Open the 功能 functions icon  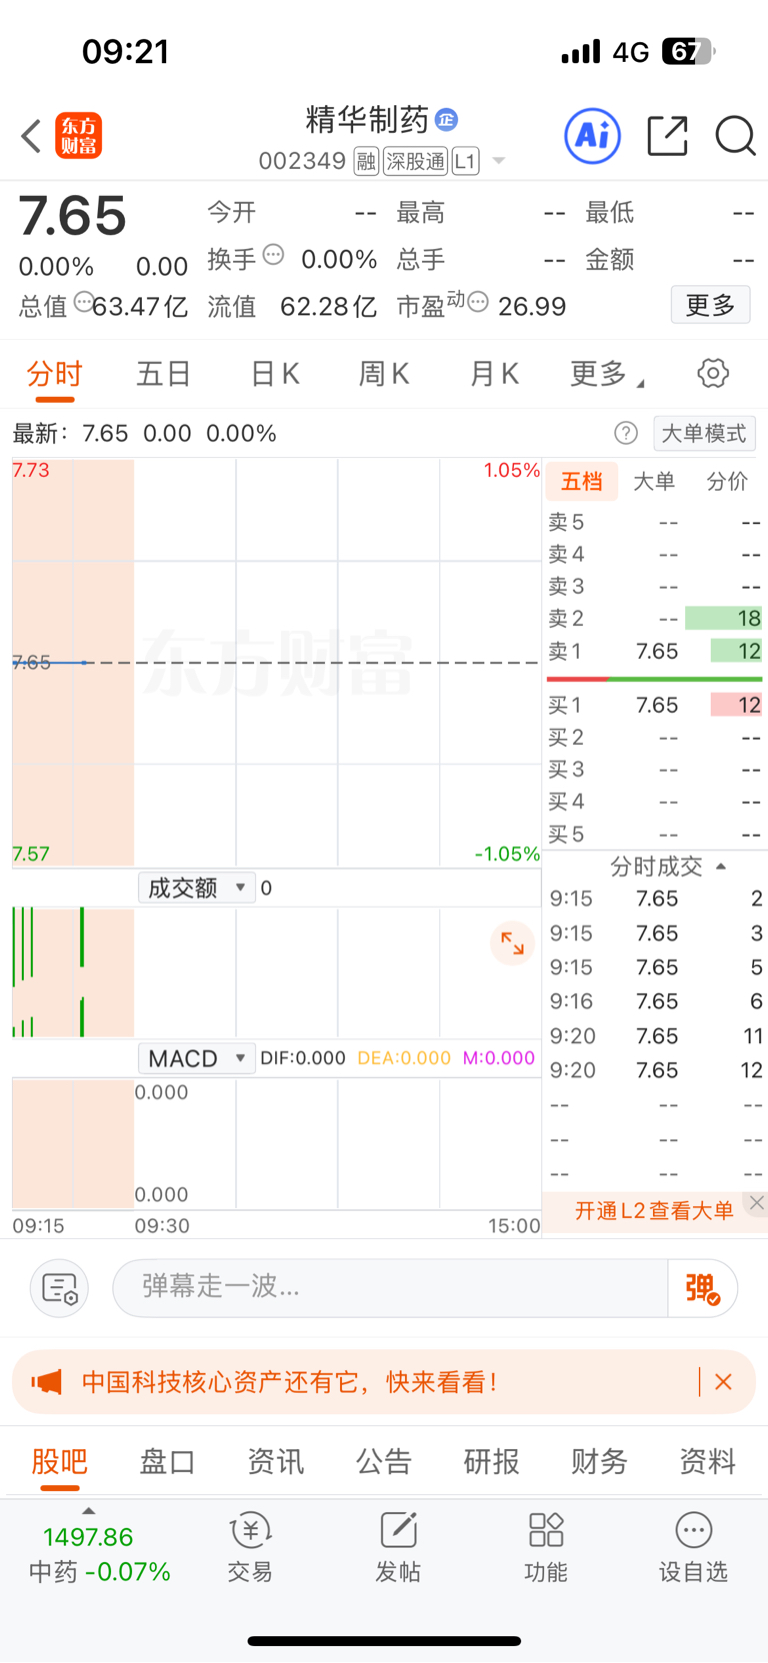click(546, 1547)
